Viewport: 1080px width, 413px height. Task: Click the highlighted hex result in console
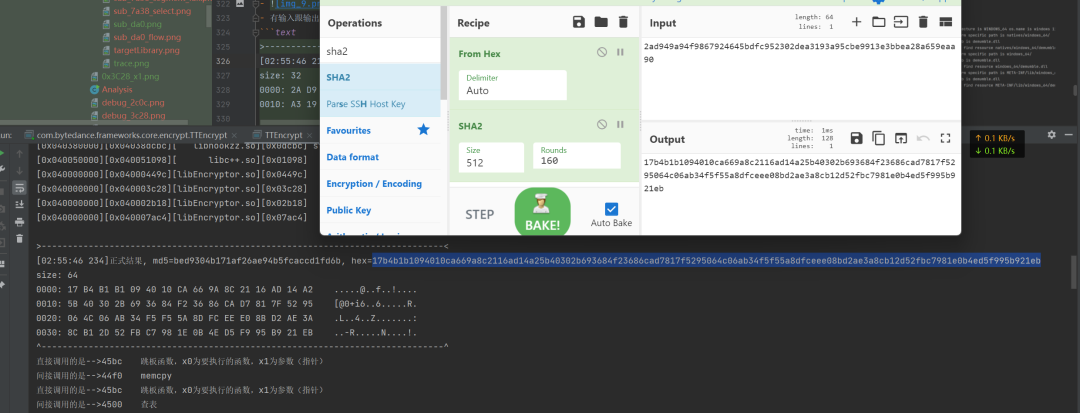[x=706, y=260]
